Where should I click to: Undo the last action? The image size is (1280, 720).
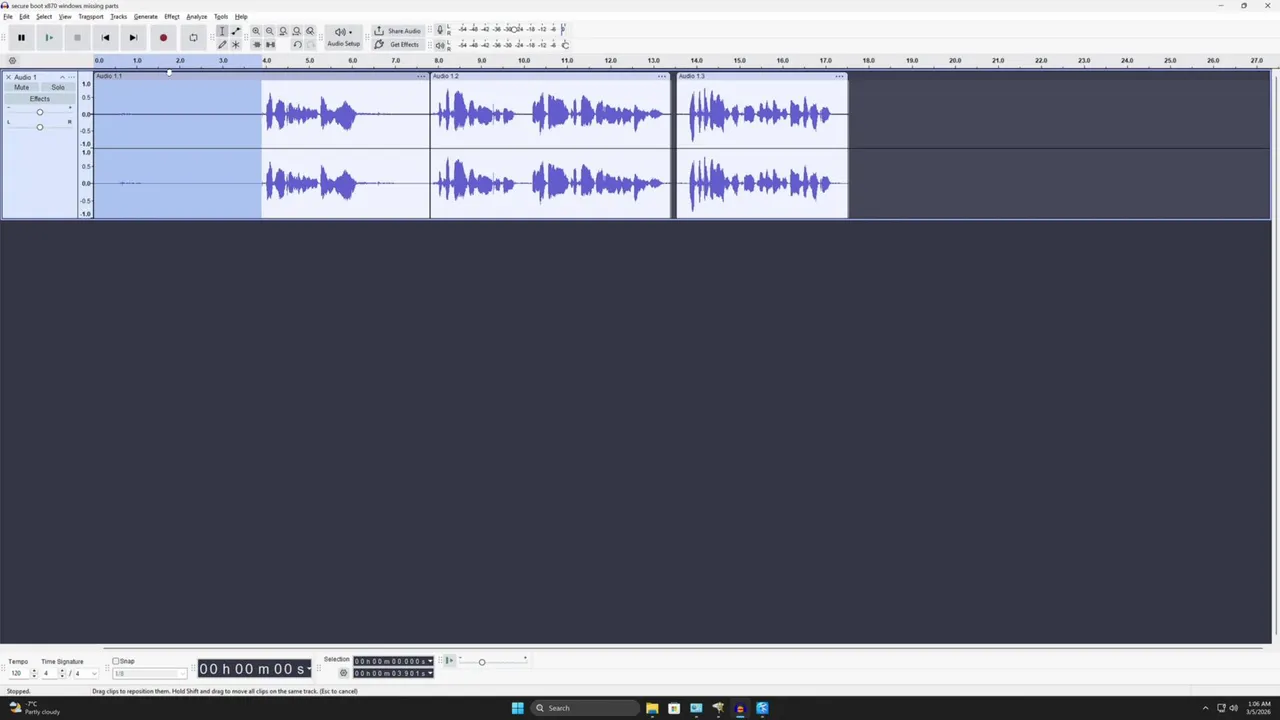click(x=297, y=44)
